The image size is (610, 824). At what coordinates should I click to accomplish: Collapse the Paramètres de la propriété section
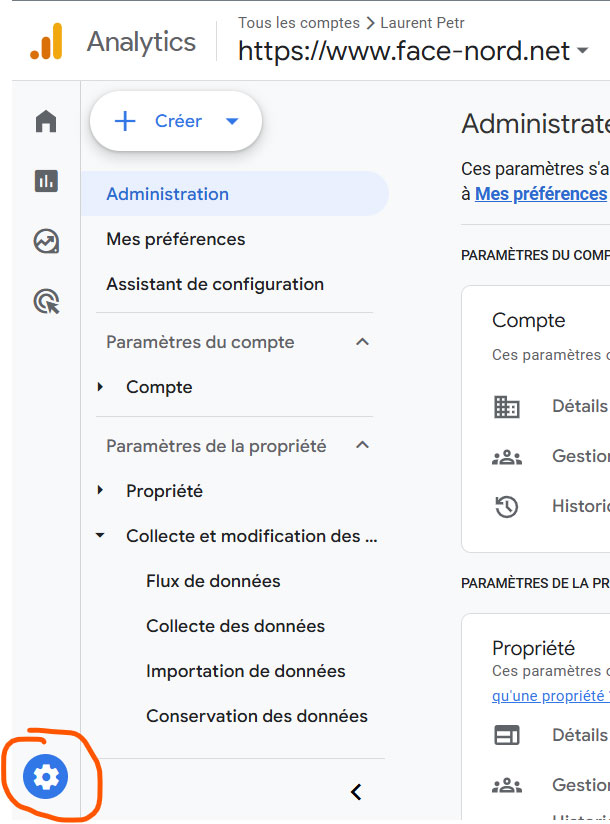pos(362,446)
